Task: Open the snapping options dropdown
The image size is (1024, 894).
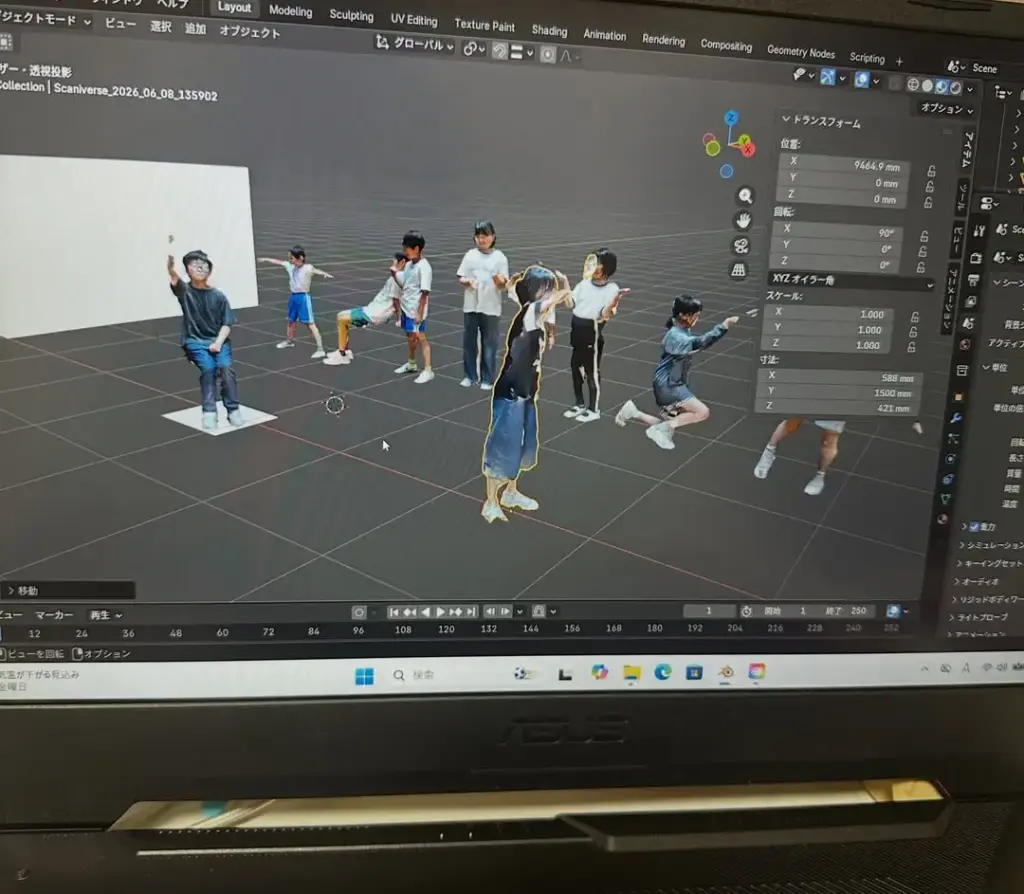Action: pos(522,53)
